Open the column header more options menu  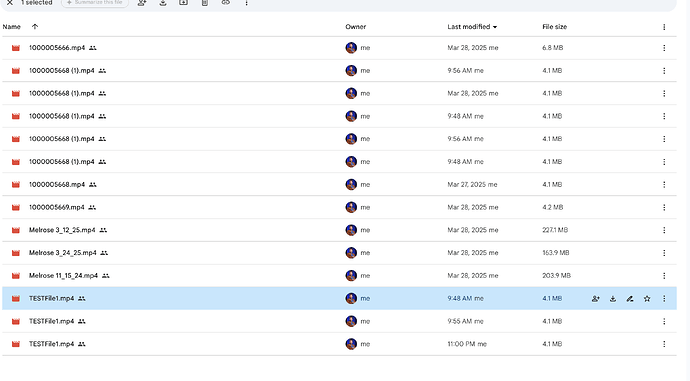point(664,27)
